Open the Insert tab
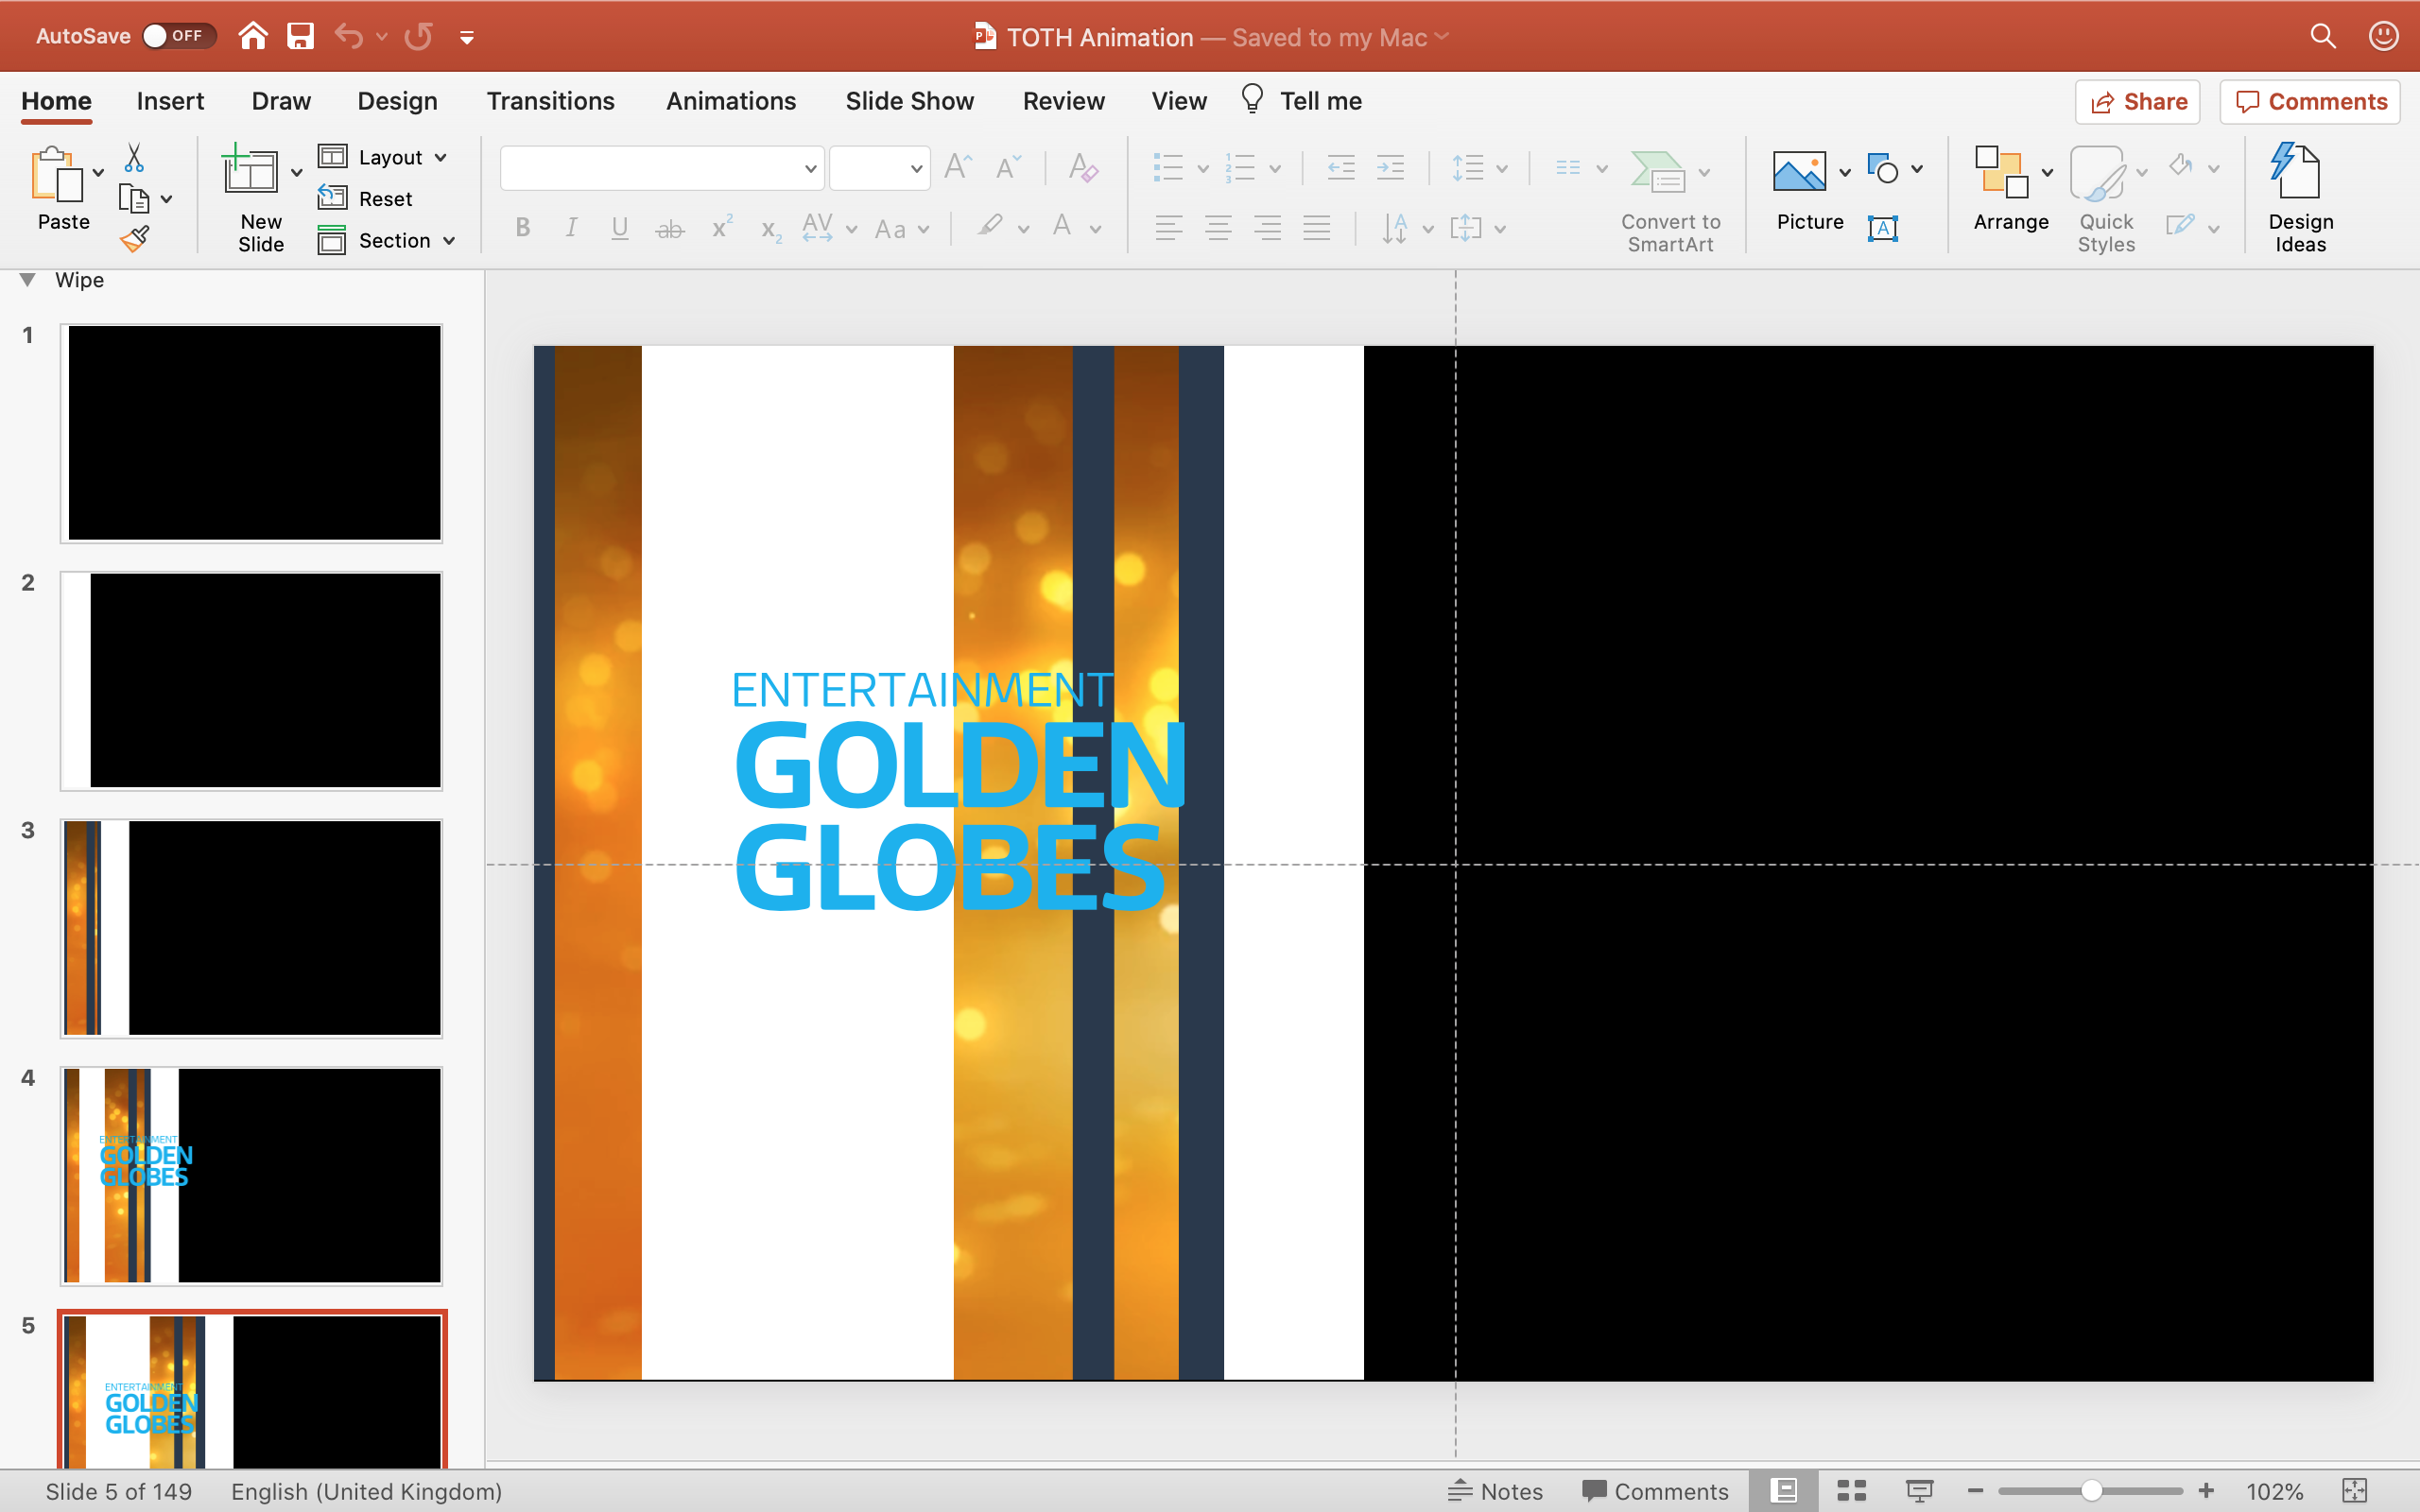Viewport: 2420px width, 1512px height. click(170, 101)
